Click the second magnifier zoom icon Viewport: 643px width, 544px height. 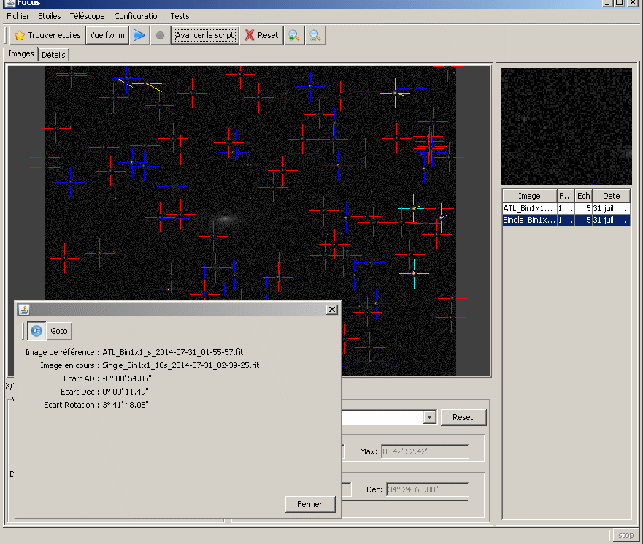(315, 35)
